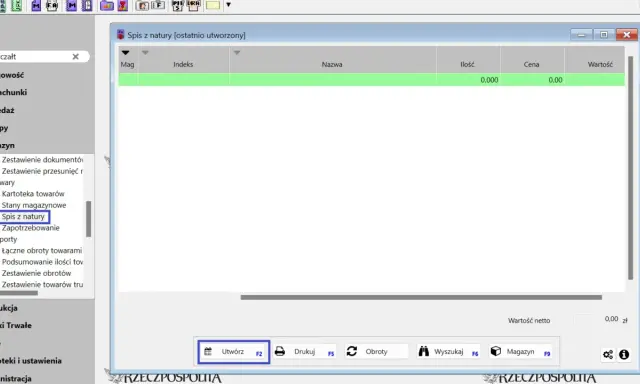
Task: Open Zestawienie towarów tru... report
Action: pos(42,285)
